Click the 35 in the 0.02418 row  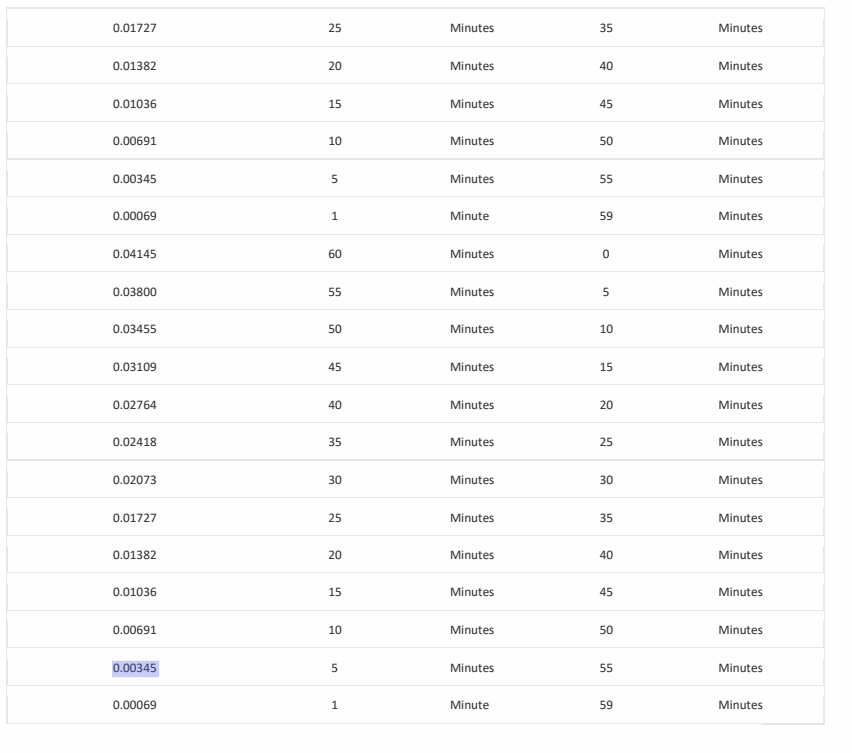[x=335, y=442]
